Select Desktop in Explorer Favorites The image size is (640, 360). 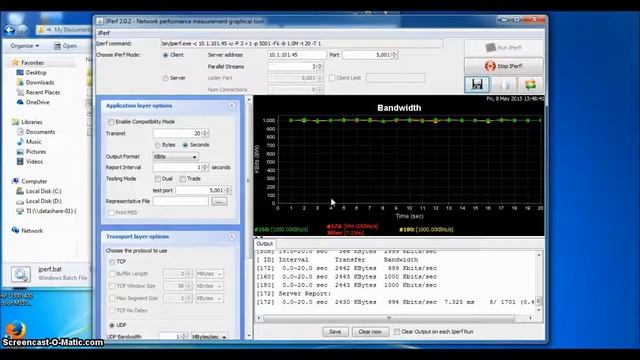pos(36,73)
